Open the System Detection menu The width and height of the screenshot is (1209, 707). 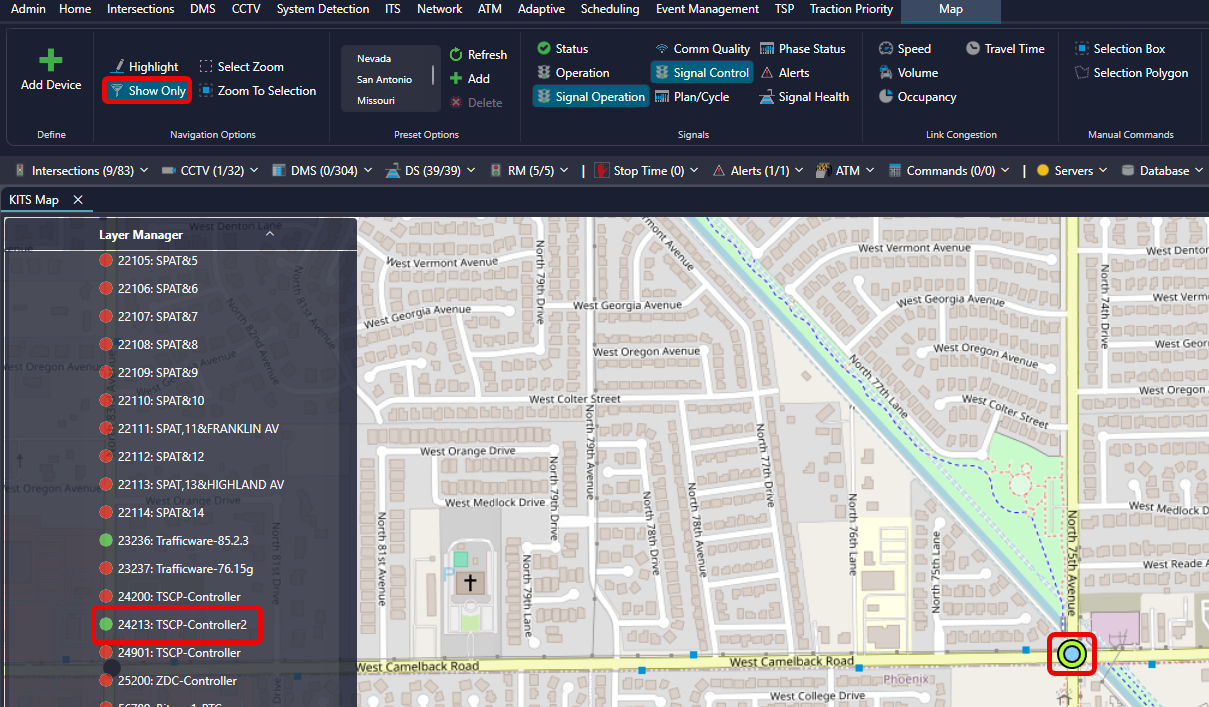(323, 9)
